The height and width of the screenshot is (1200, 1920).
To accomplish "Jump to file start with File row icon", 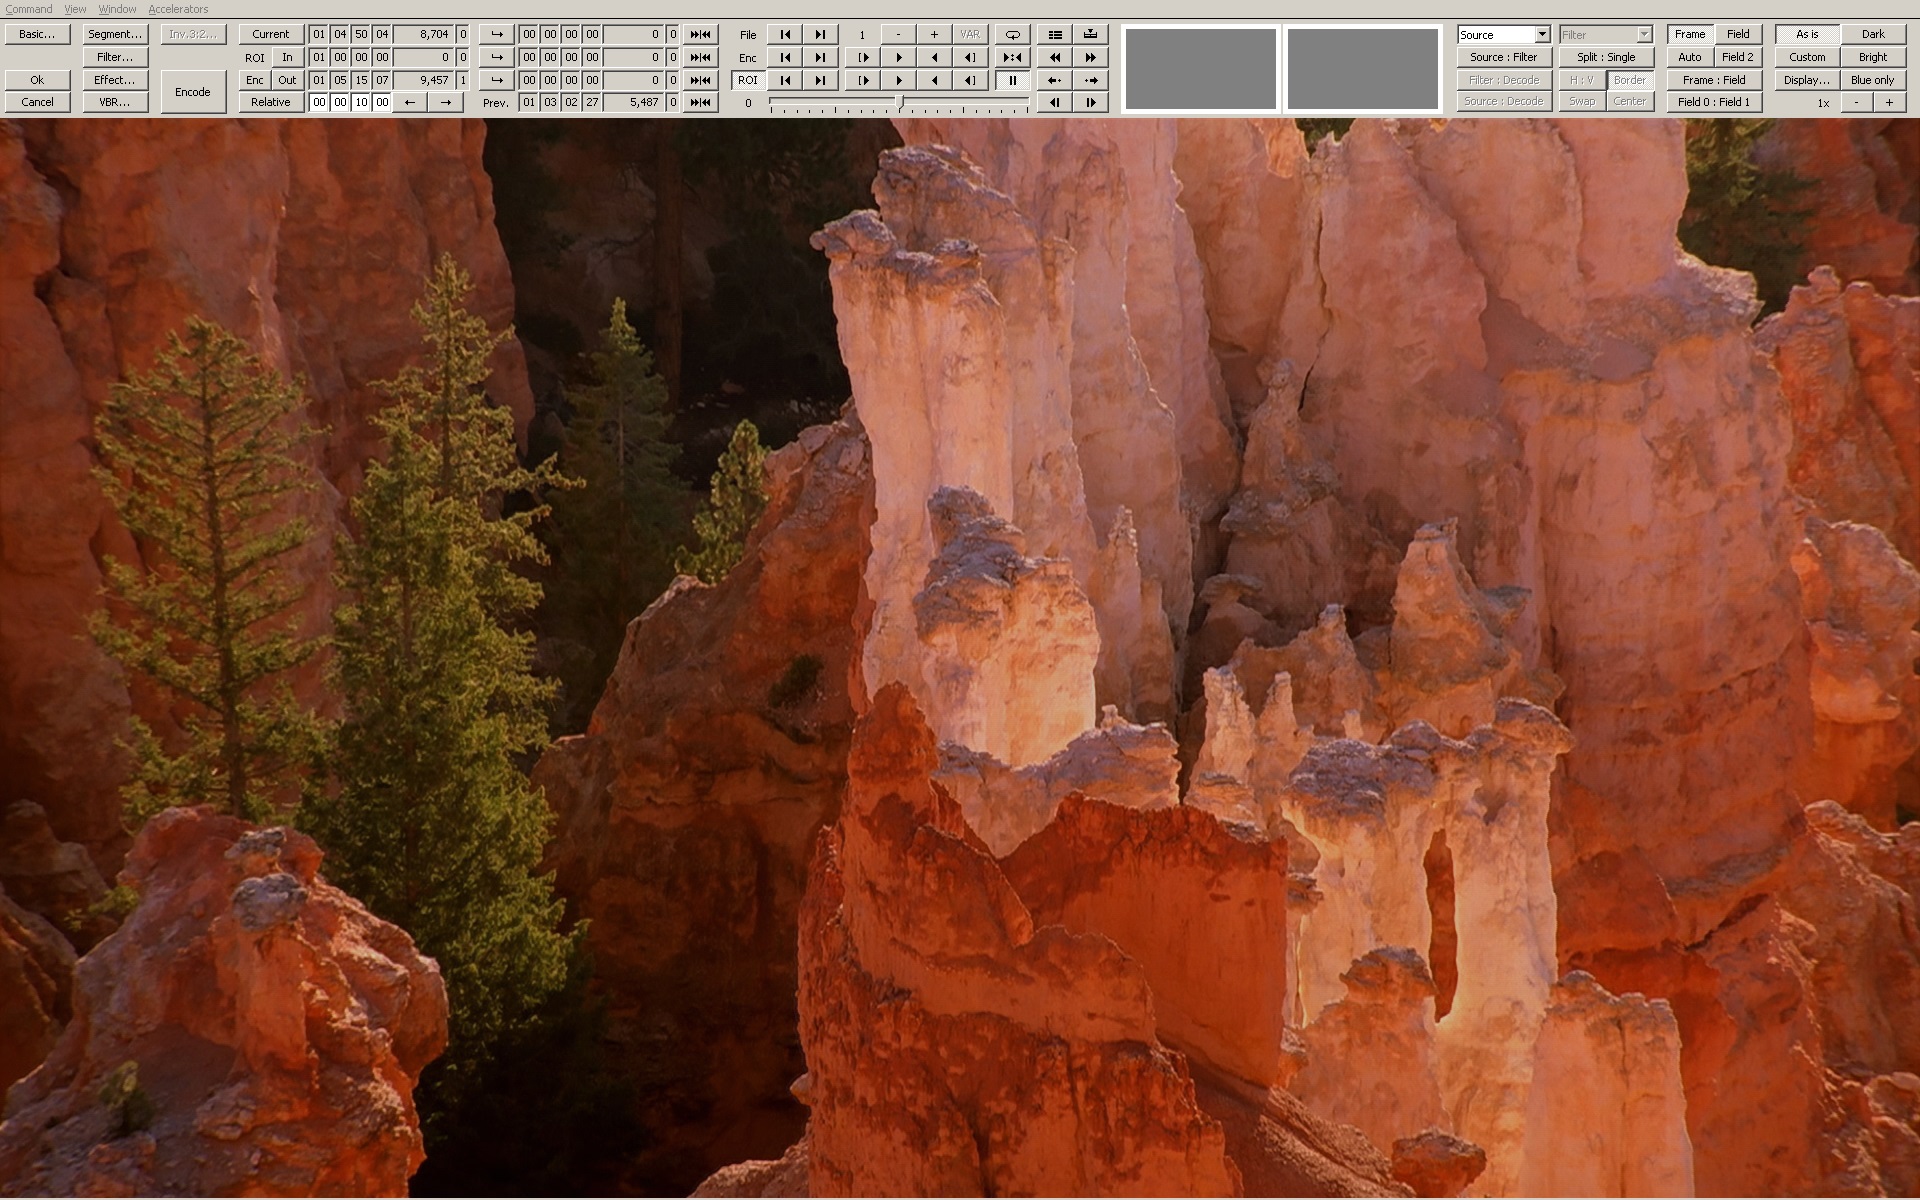I will 785,34.
